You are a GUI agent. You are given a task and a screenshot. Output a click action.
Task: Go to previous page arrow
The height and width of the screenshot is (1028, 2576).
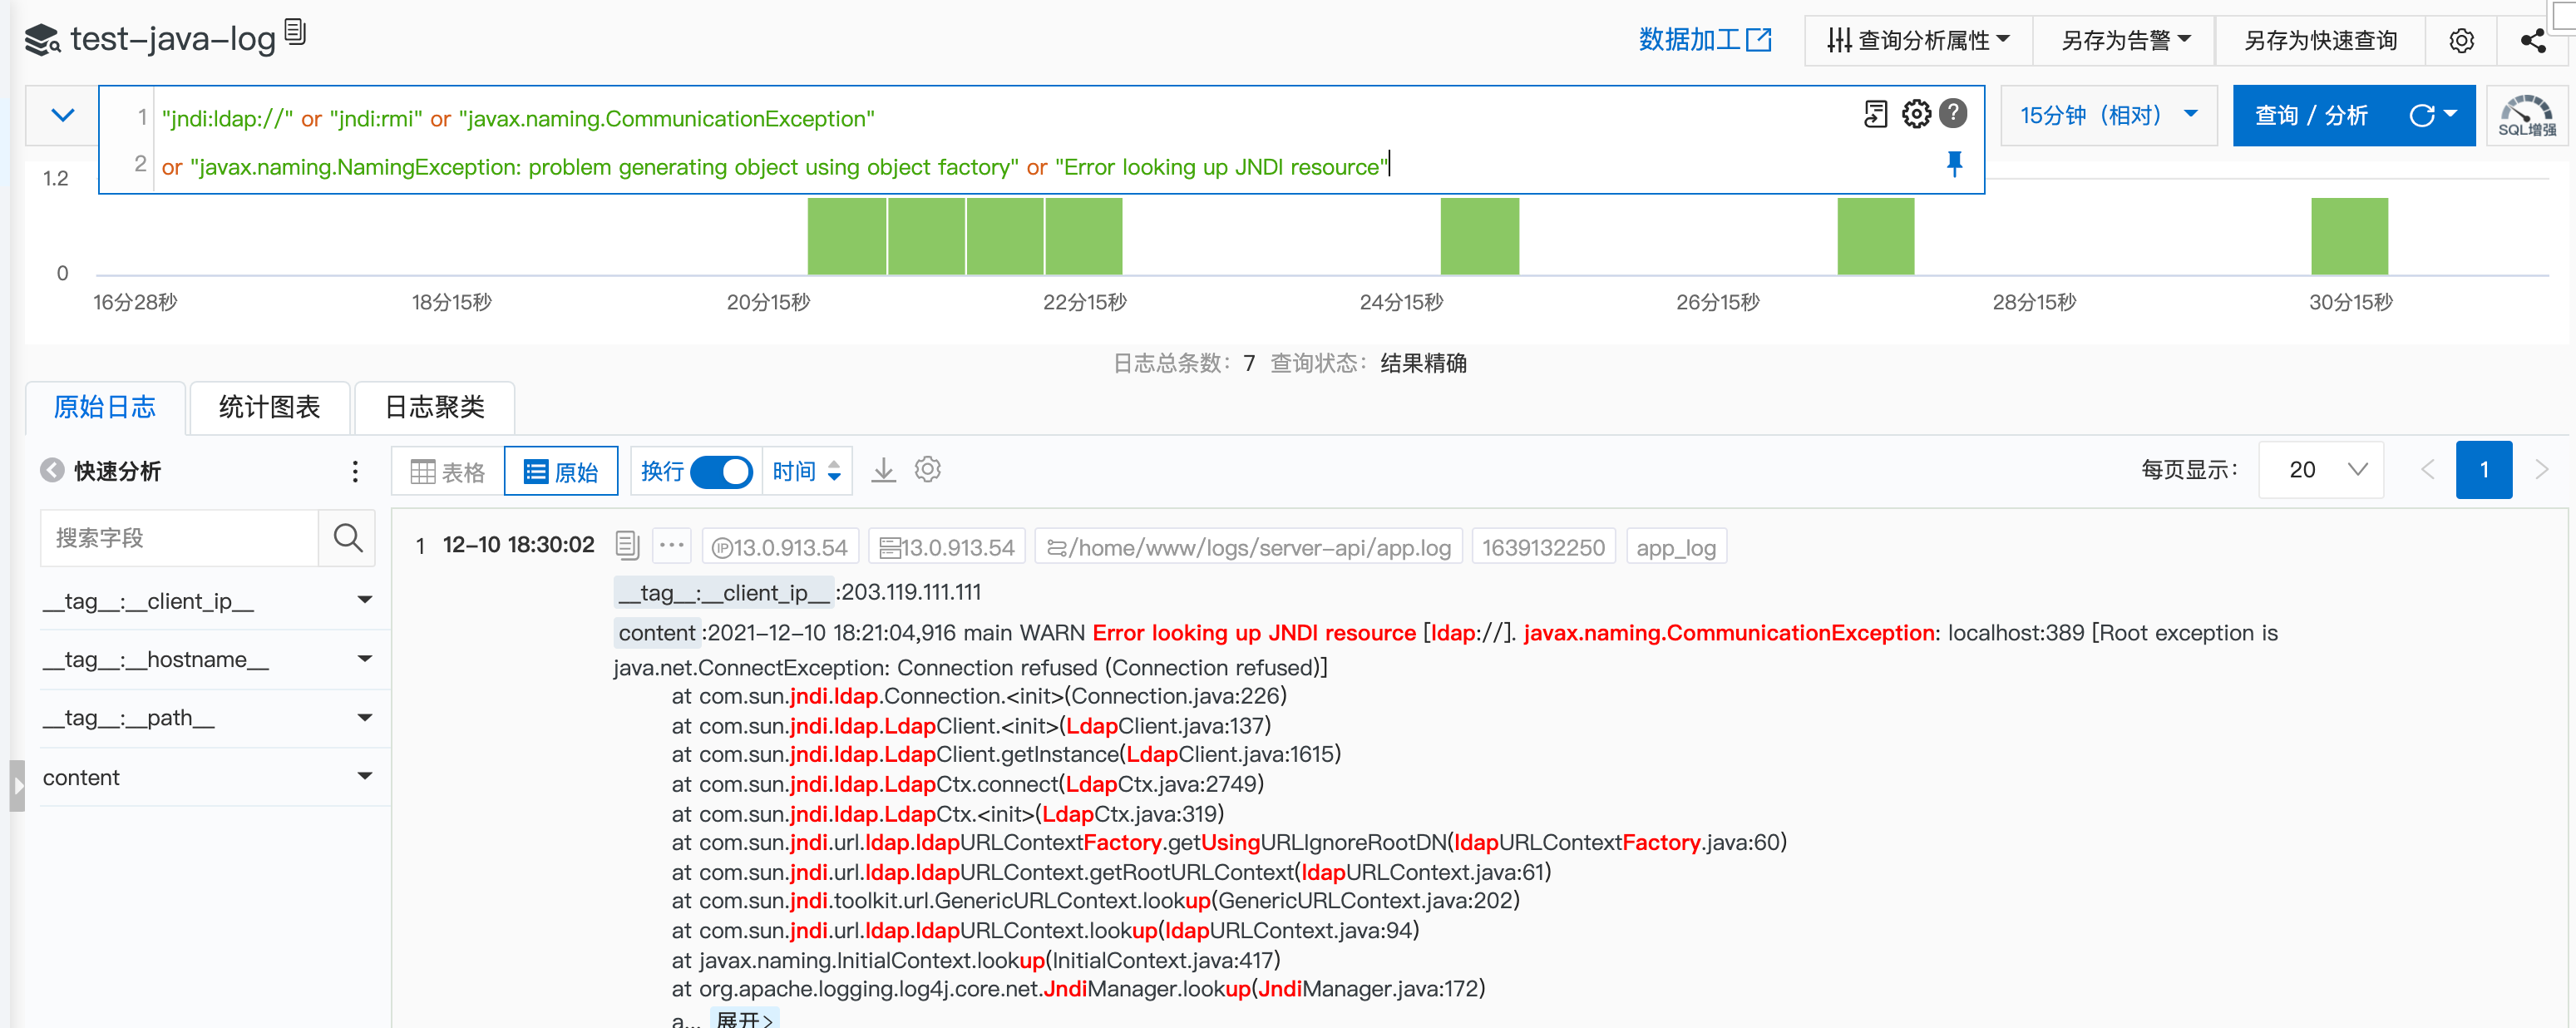(2427, 469)
